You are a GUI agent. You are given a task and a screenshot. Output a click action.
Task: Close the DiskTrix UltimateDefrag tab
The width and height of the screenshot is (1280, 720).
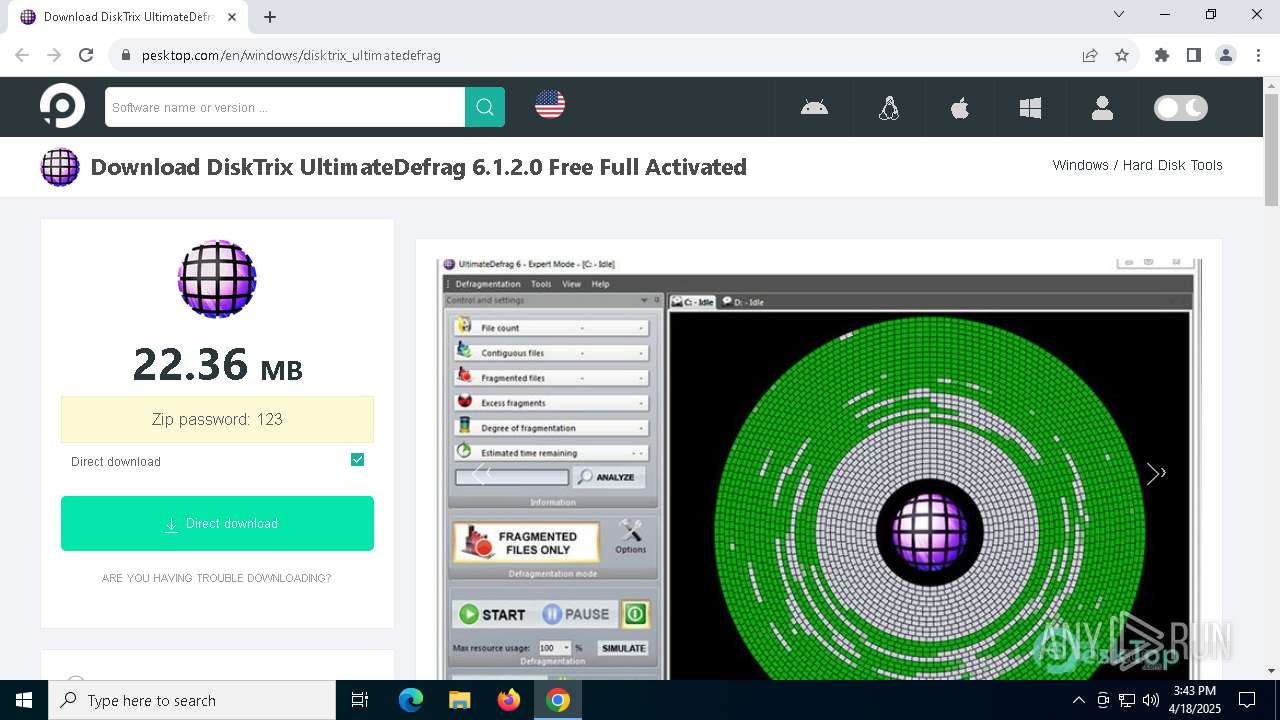[234, 16]
